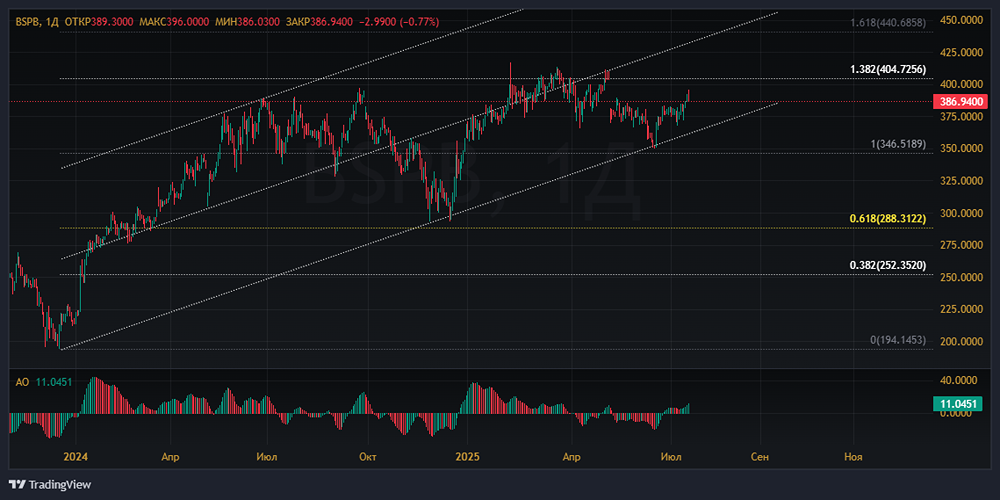Click the ОТКР 389.3000 open value
Viewport: 1000px width, 500px height.
click(98, 22)
